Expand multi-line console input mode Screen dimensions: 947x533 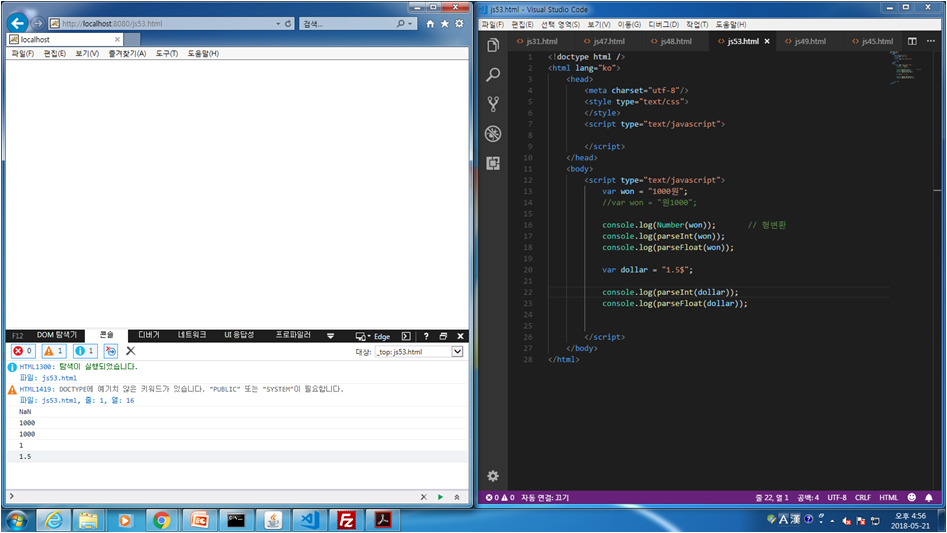point(457,497)
